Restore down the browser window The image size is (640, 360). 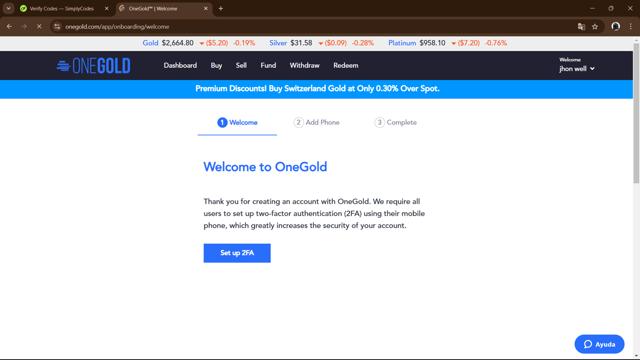click(611, 8)
